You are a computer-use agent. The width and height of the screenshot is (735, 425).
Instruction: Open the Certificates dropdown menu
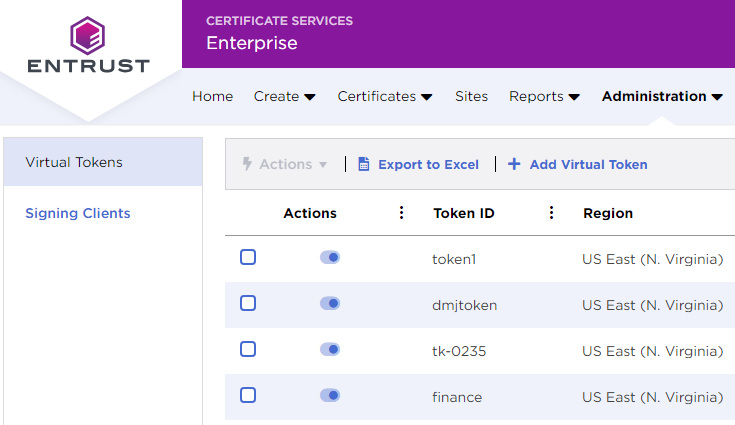pos(384,97)
